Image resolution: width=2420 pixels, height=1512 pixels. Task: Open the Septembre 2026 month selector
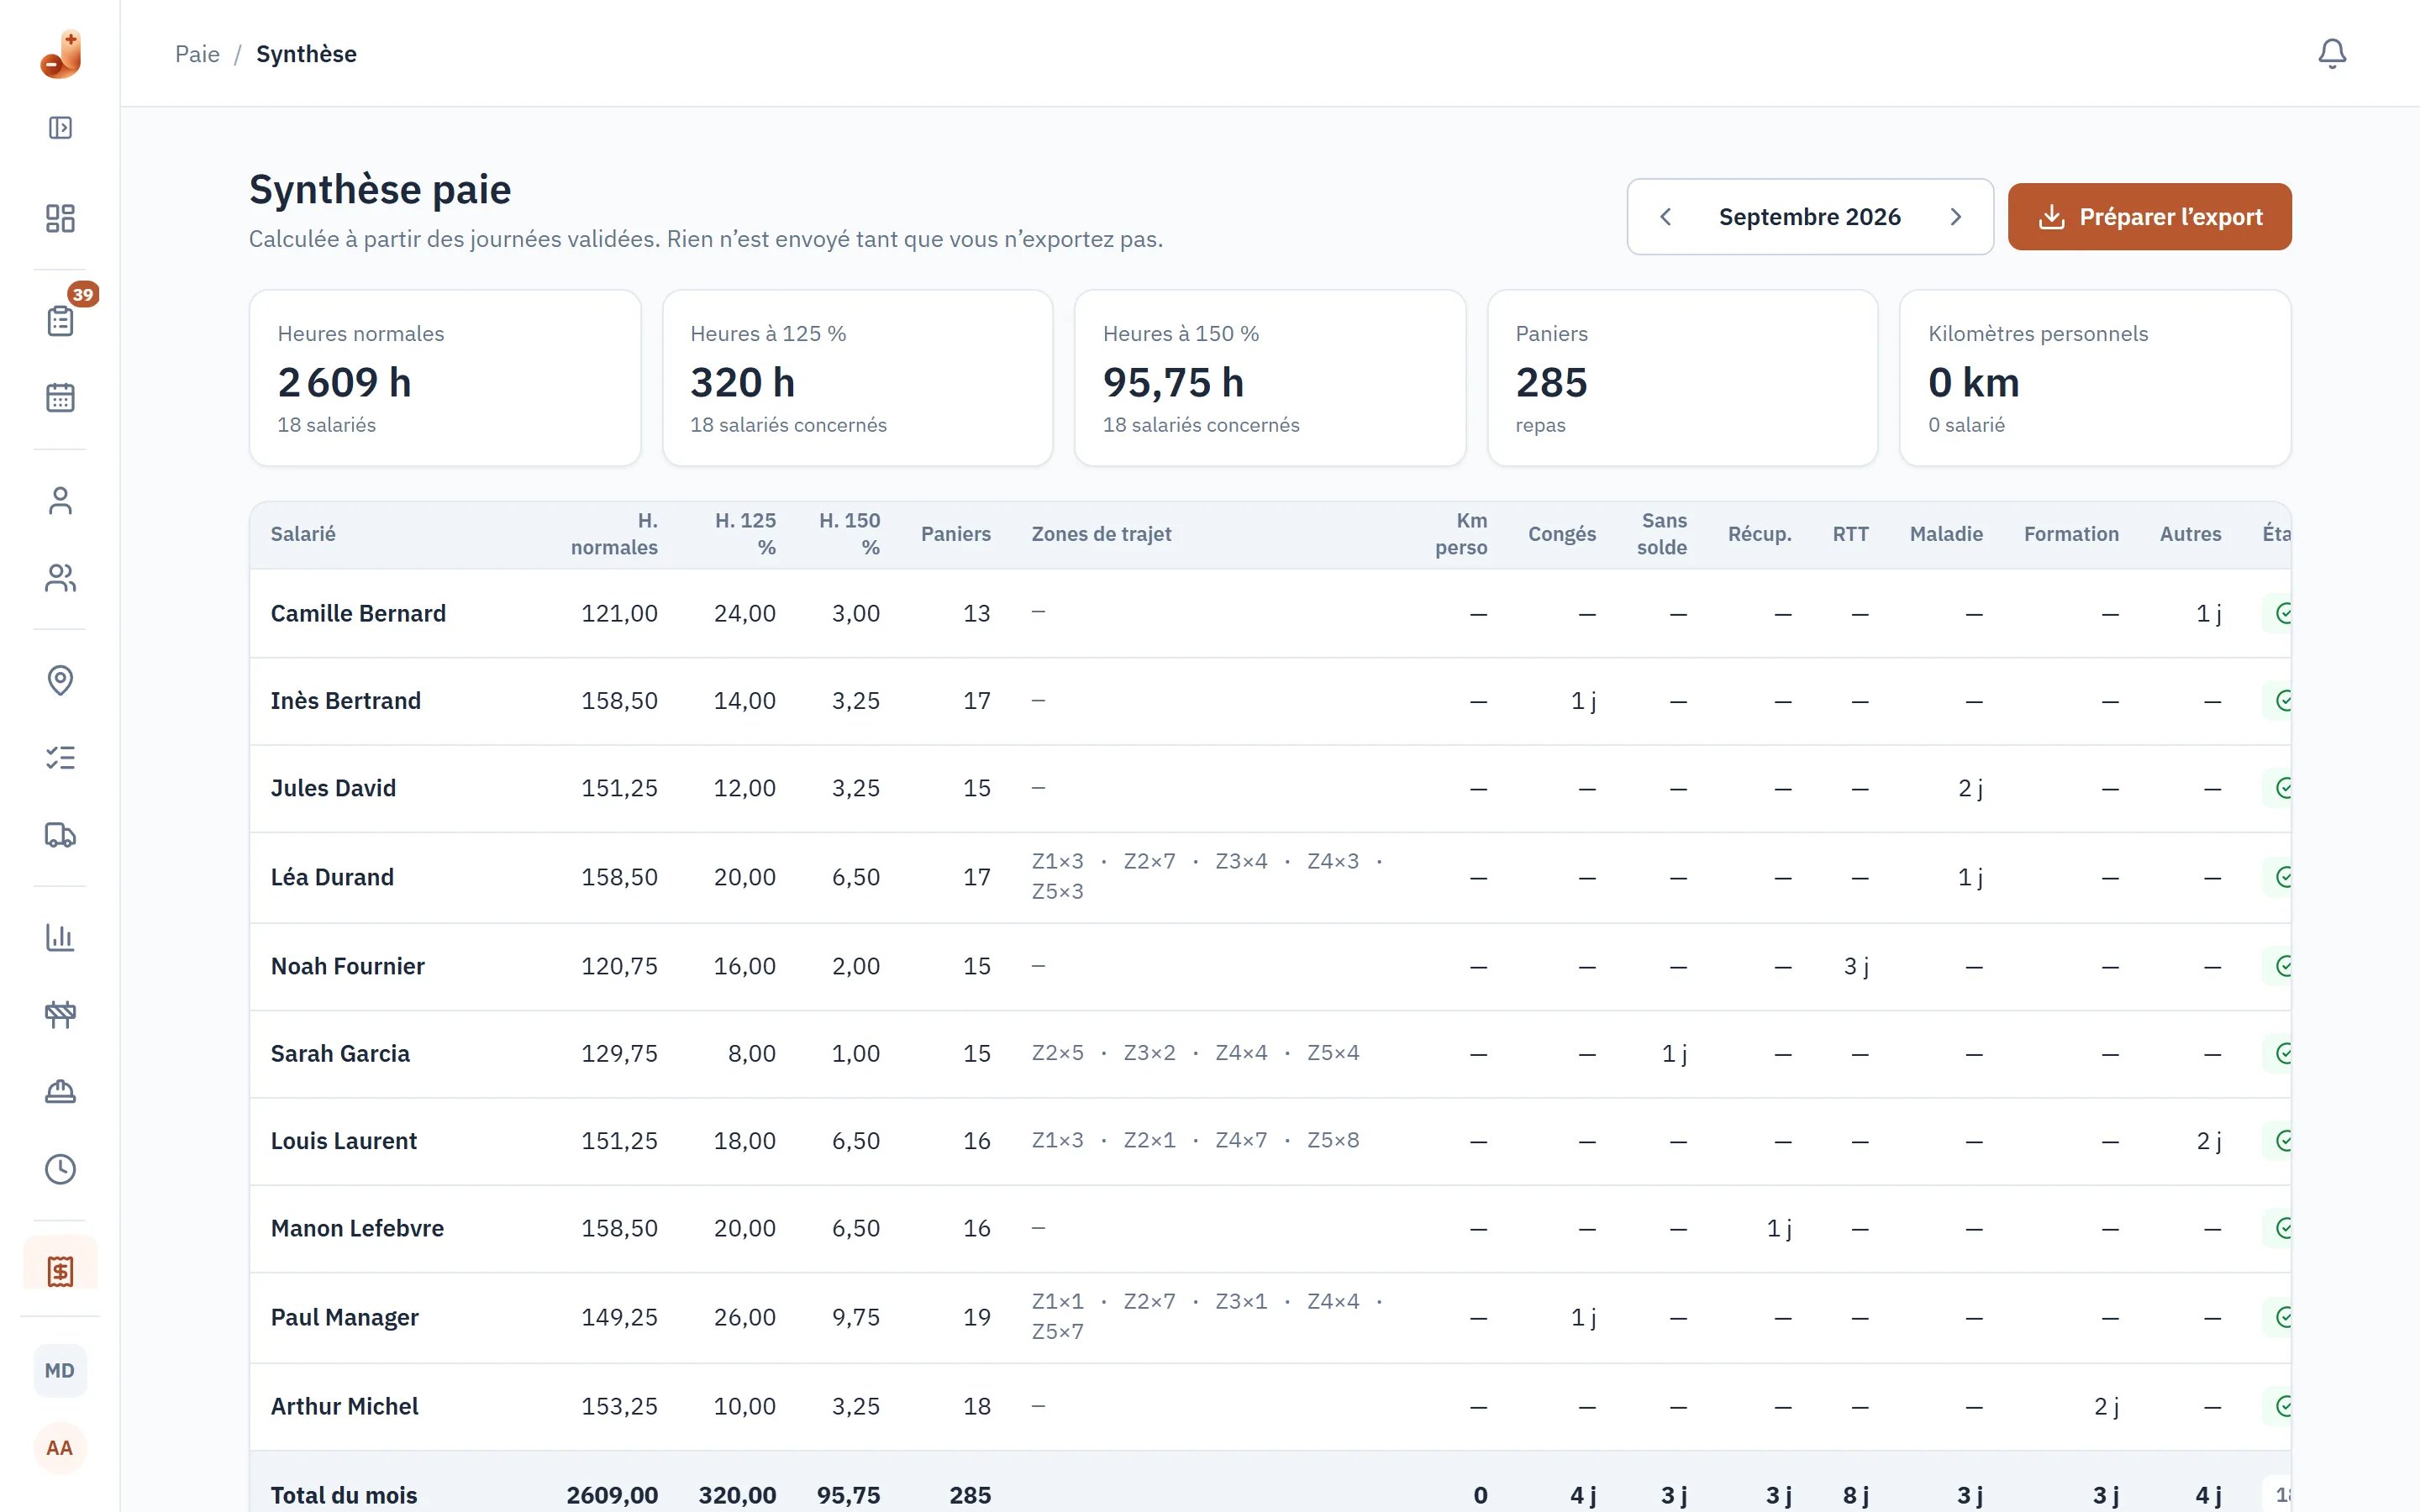(1809, 217)
